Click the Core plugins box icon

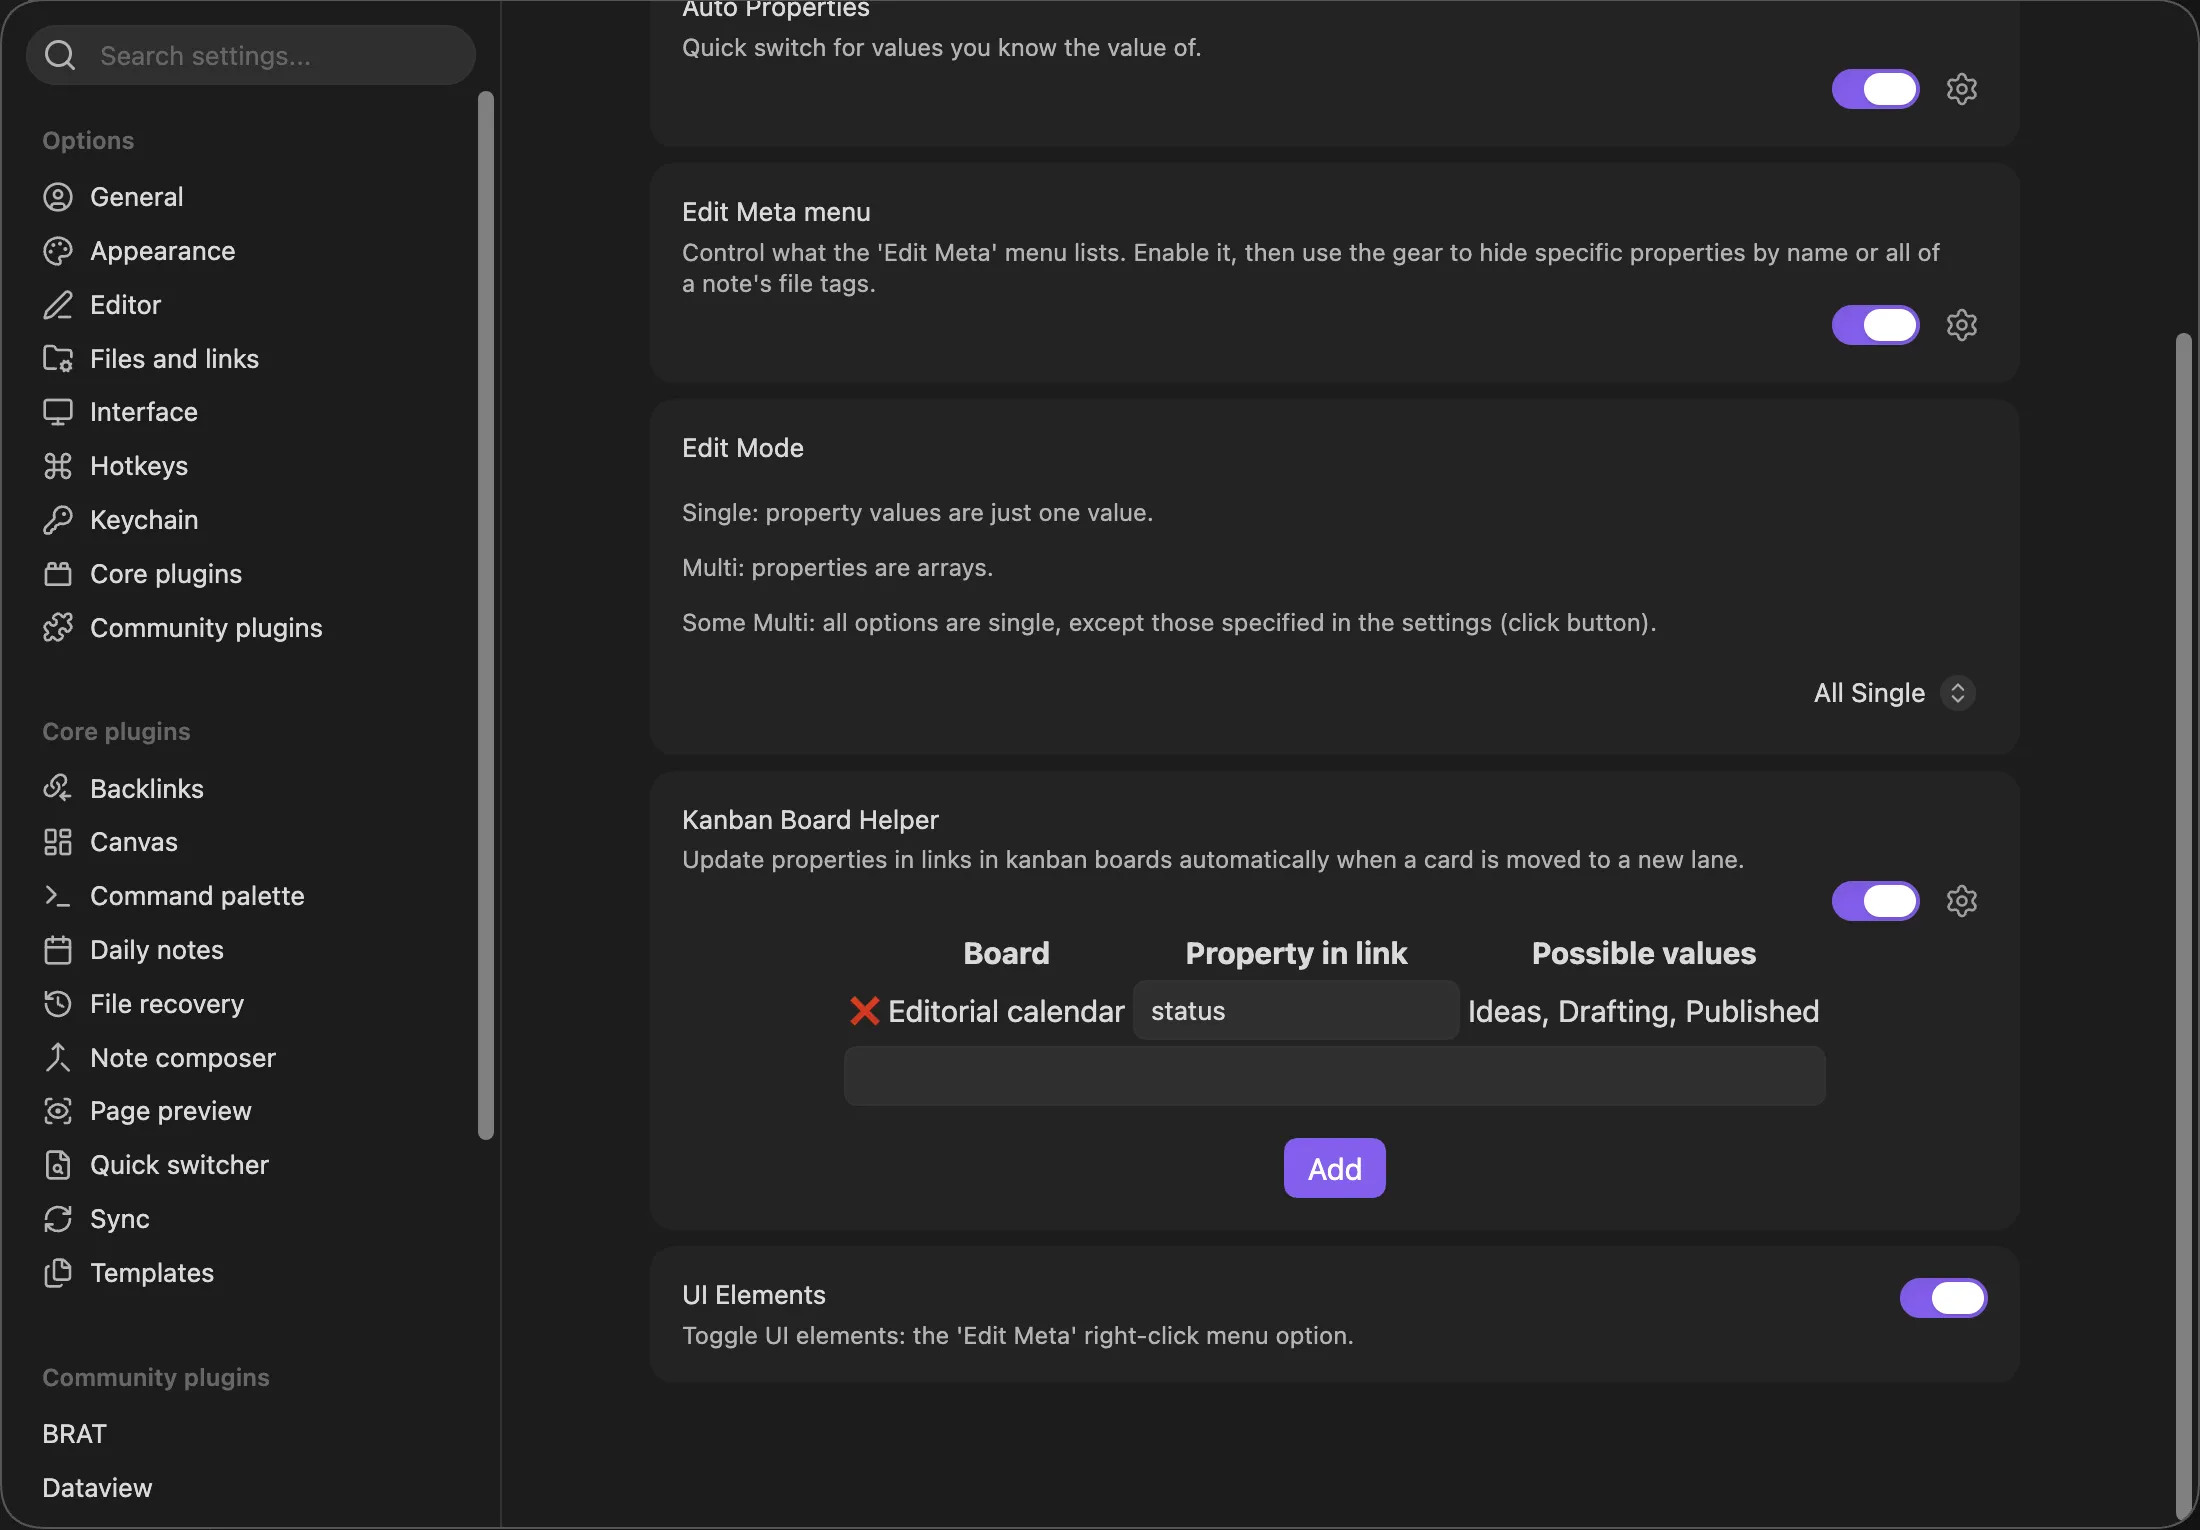click(x=58, y=574)
